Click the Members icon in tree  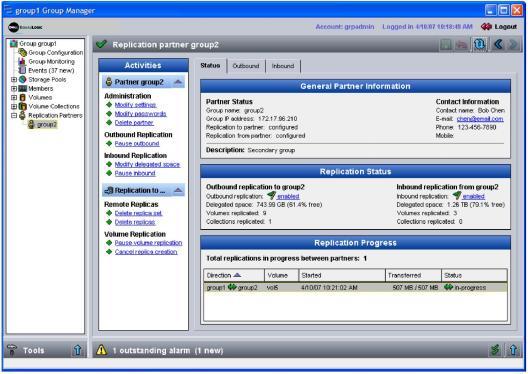tap(23, 89)
